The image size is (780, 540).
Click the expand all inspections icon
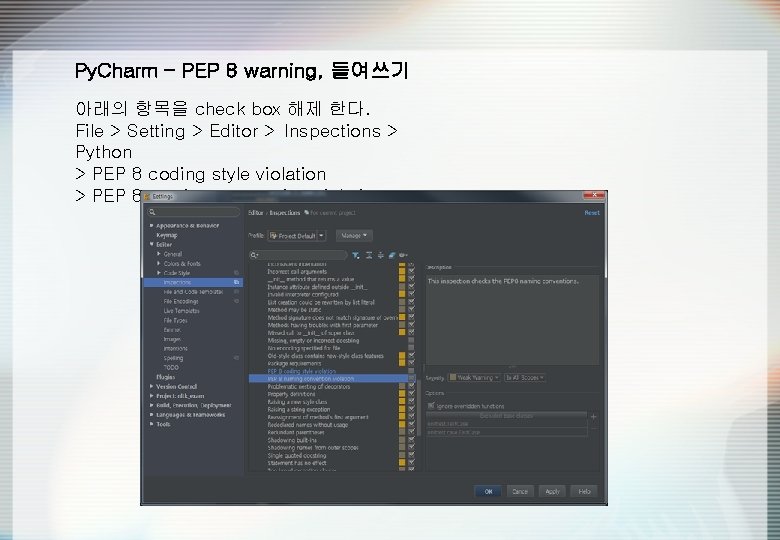tap(369, 255)
